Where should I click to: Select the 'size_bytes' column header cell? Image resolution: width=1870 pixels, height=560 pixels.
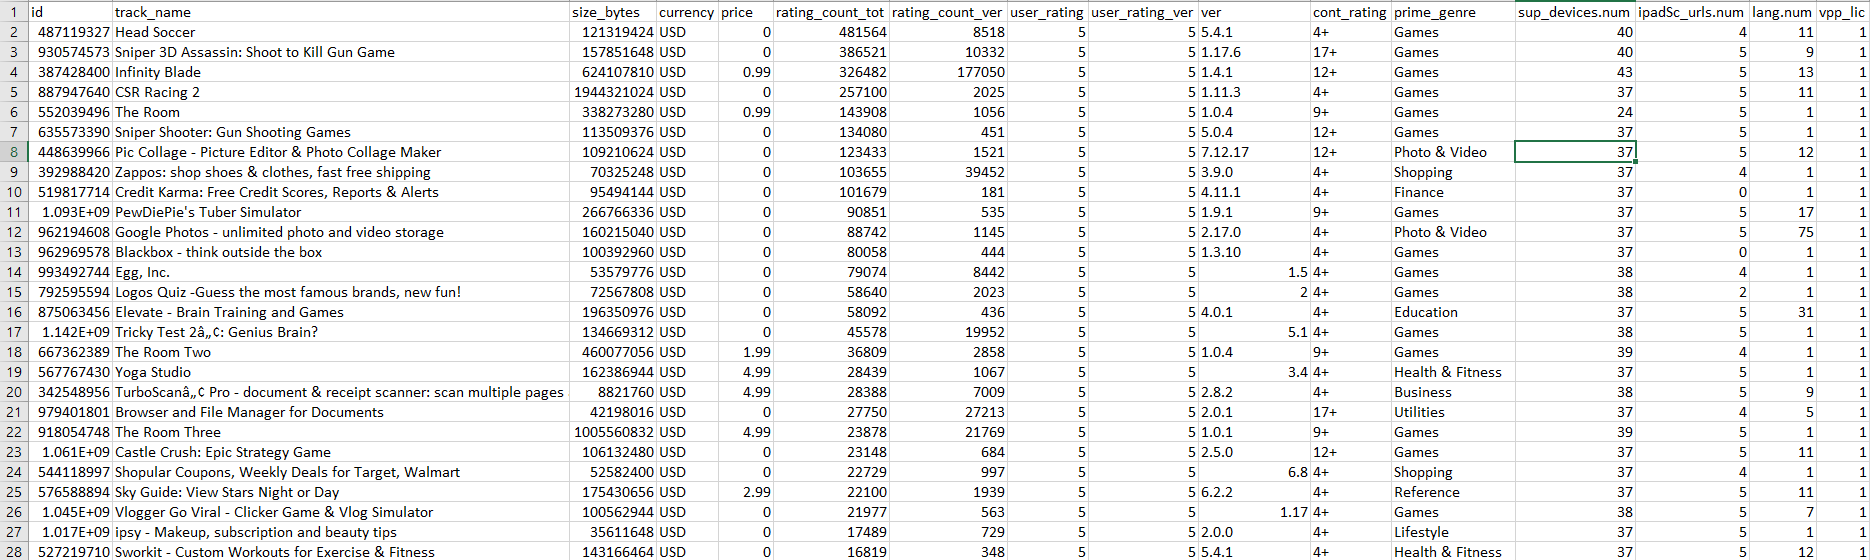point(612,12)
